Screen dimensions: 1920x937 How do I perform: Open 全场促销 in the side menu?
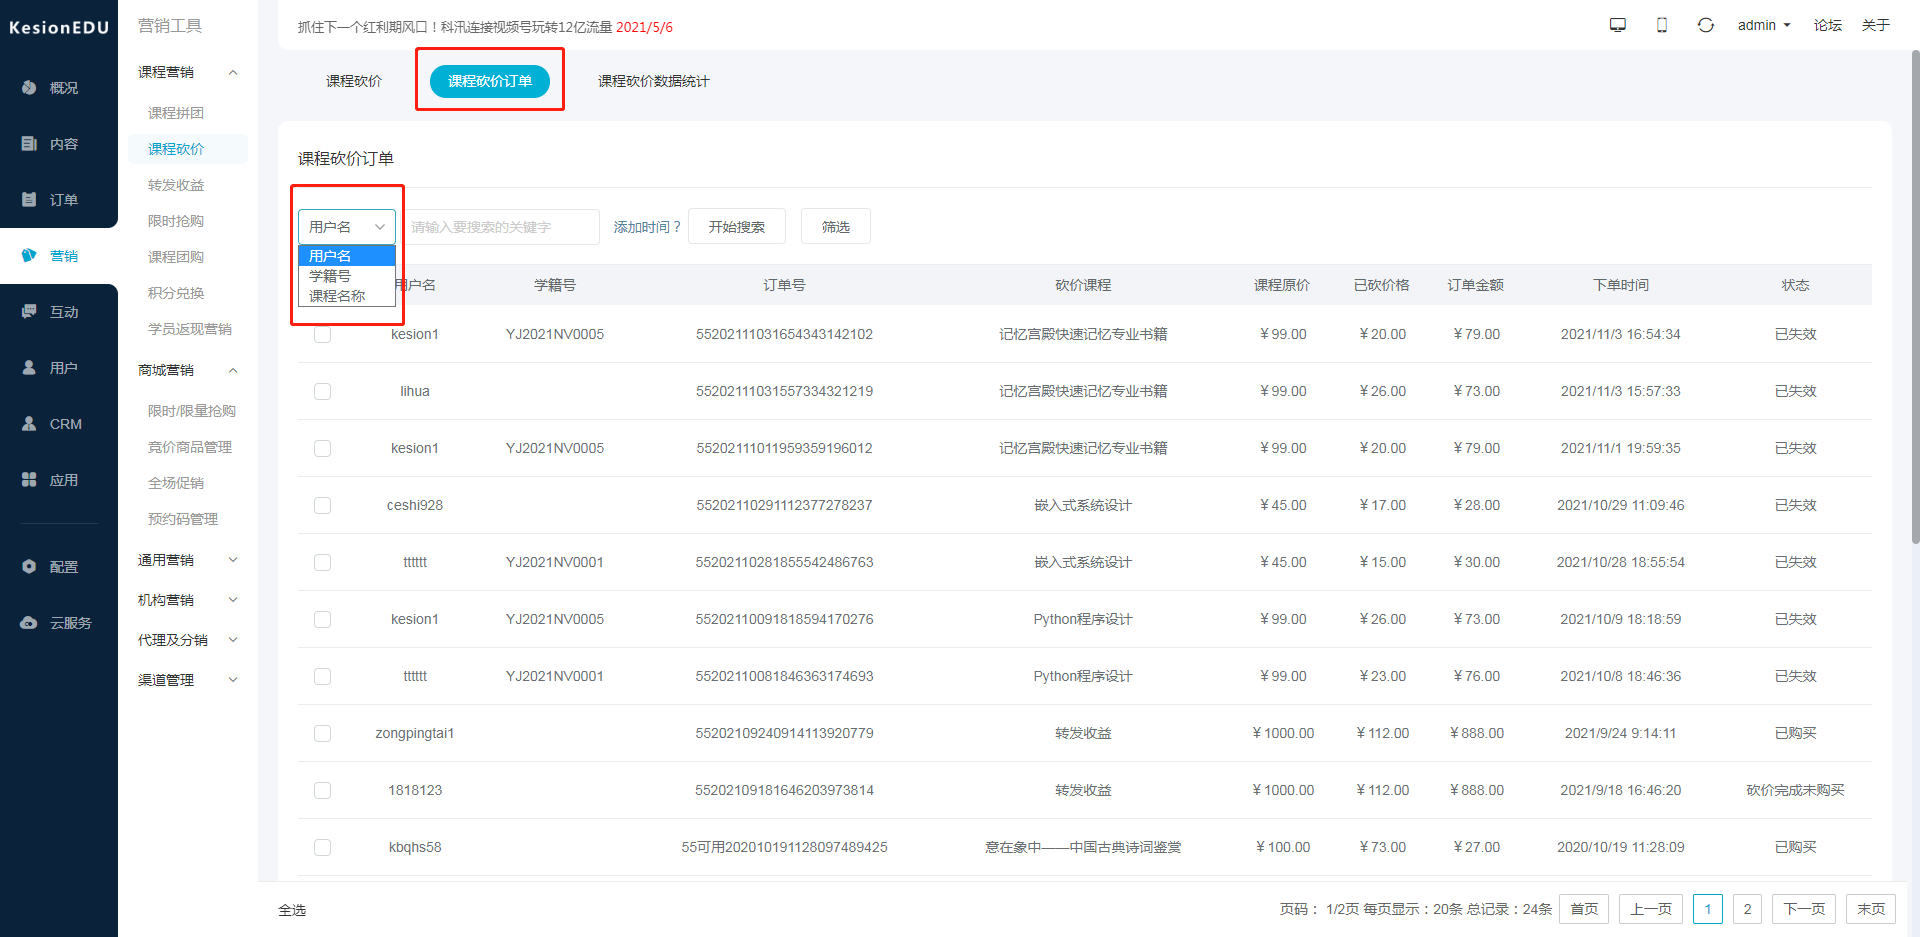click(x=176, y=483)
